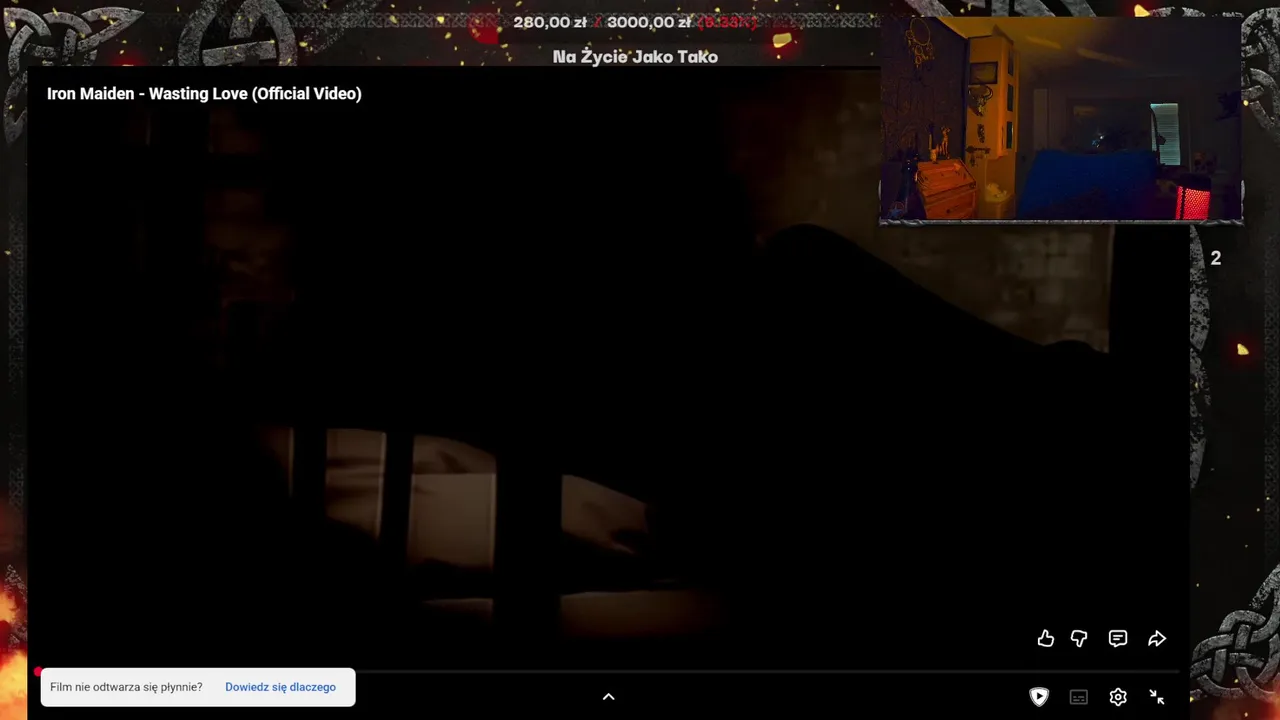
Task: Open the comments panel icon
Action: point(1118,638)
